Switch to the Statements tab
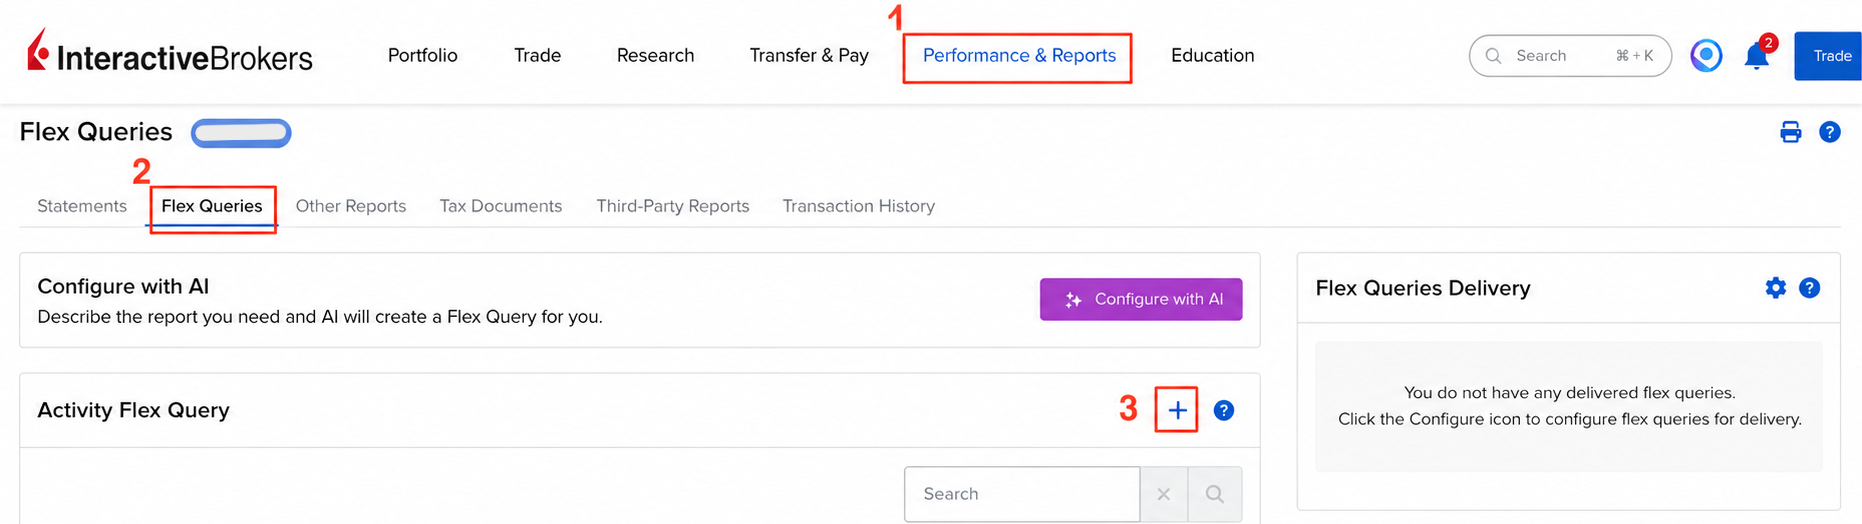1862x524 pixels. pos(82,206)
